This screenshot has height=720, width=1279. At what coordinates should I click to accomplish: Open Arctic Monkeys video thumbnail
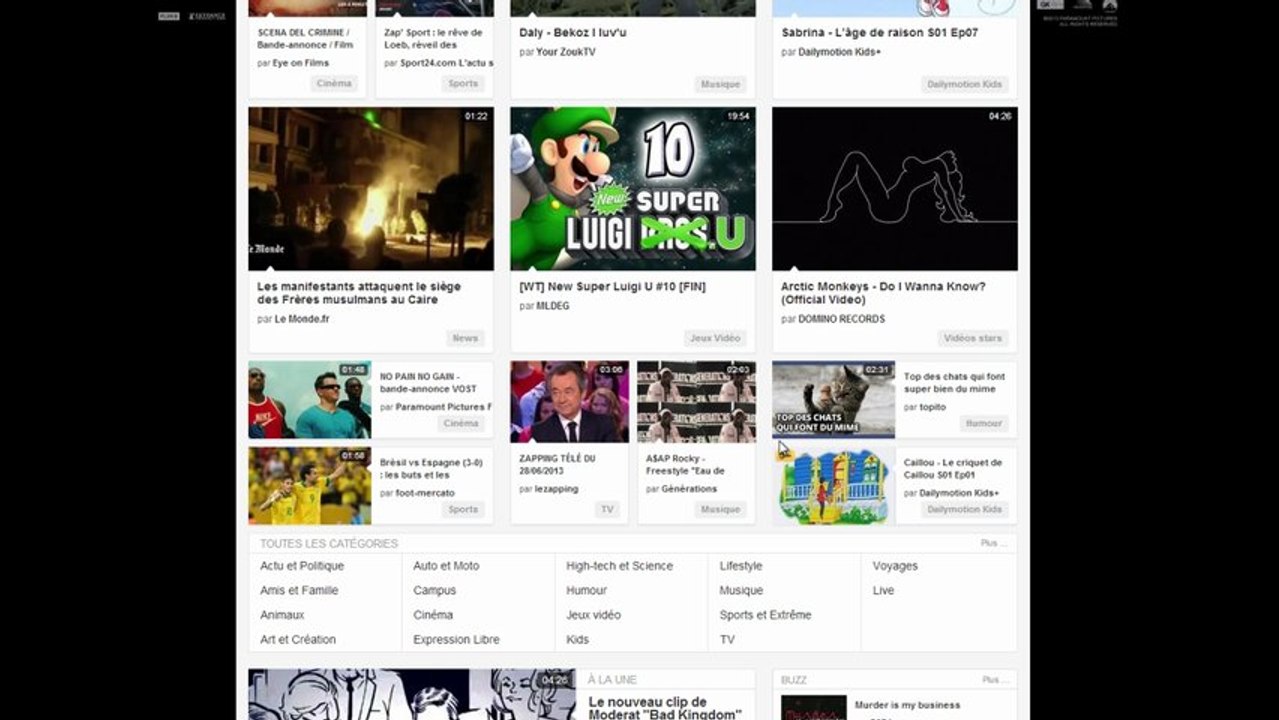[x=895, y=188]
